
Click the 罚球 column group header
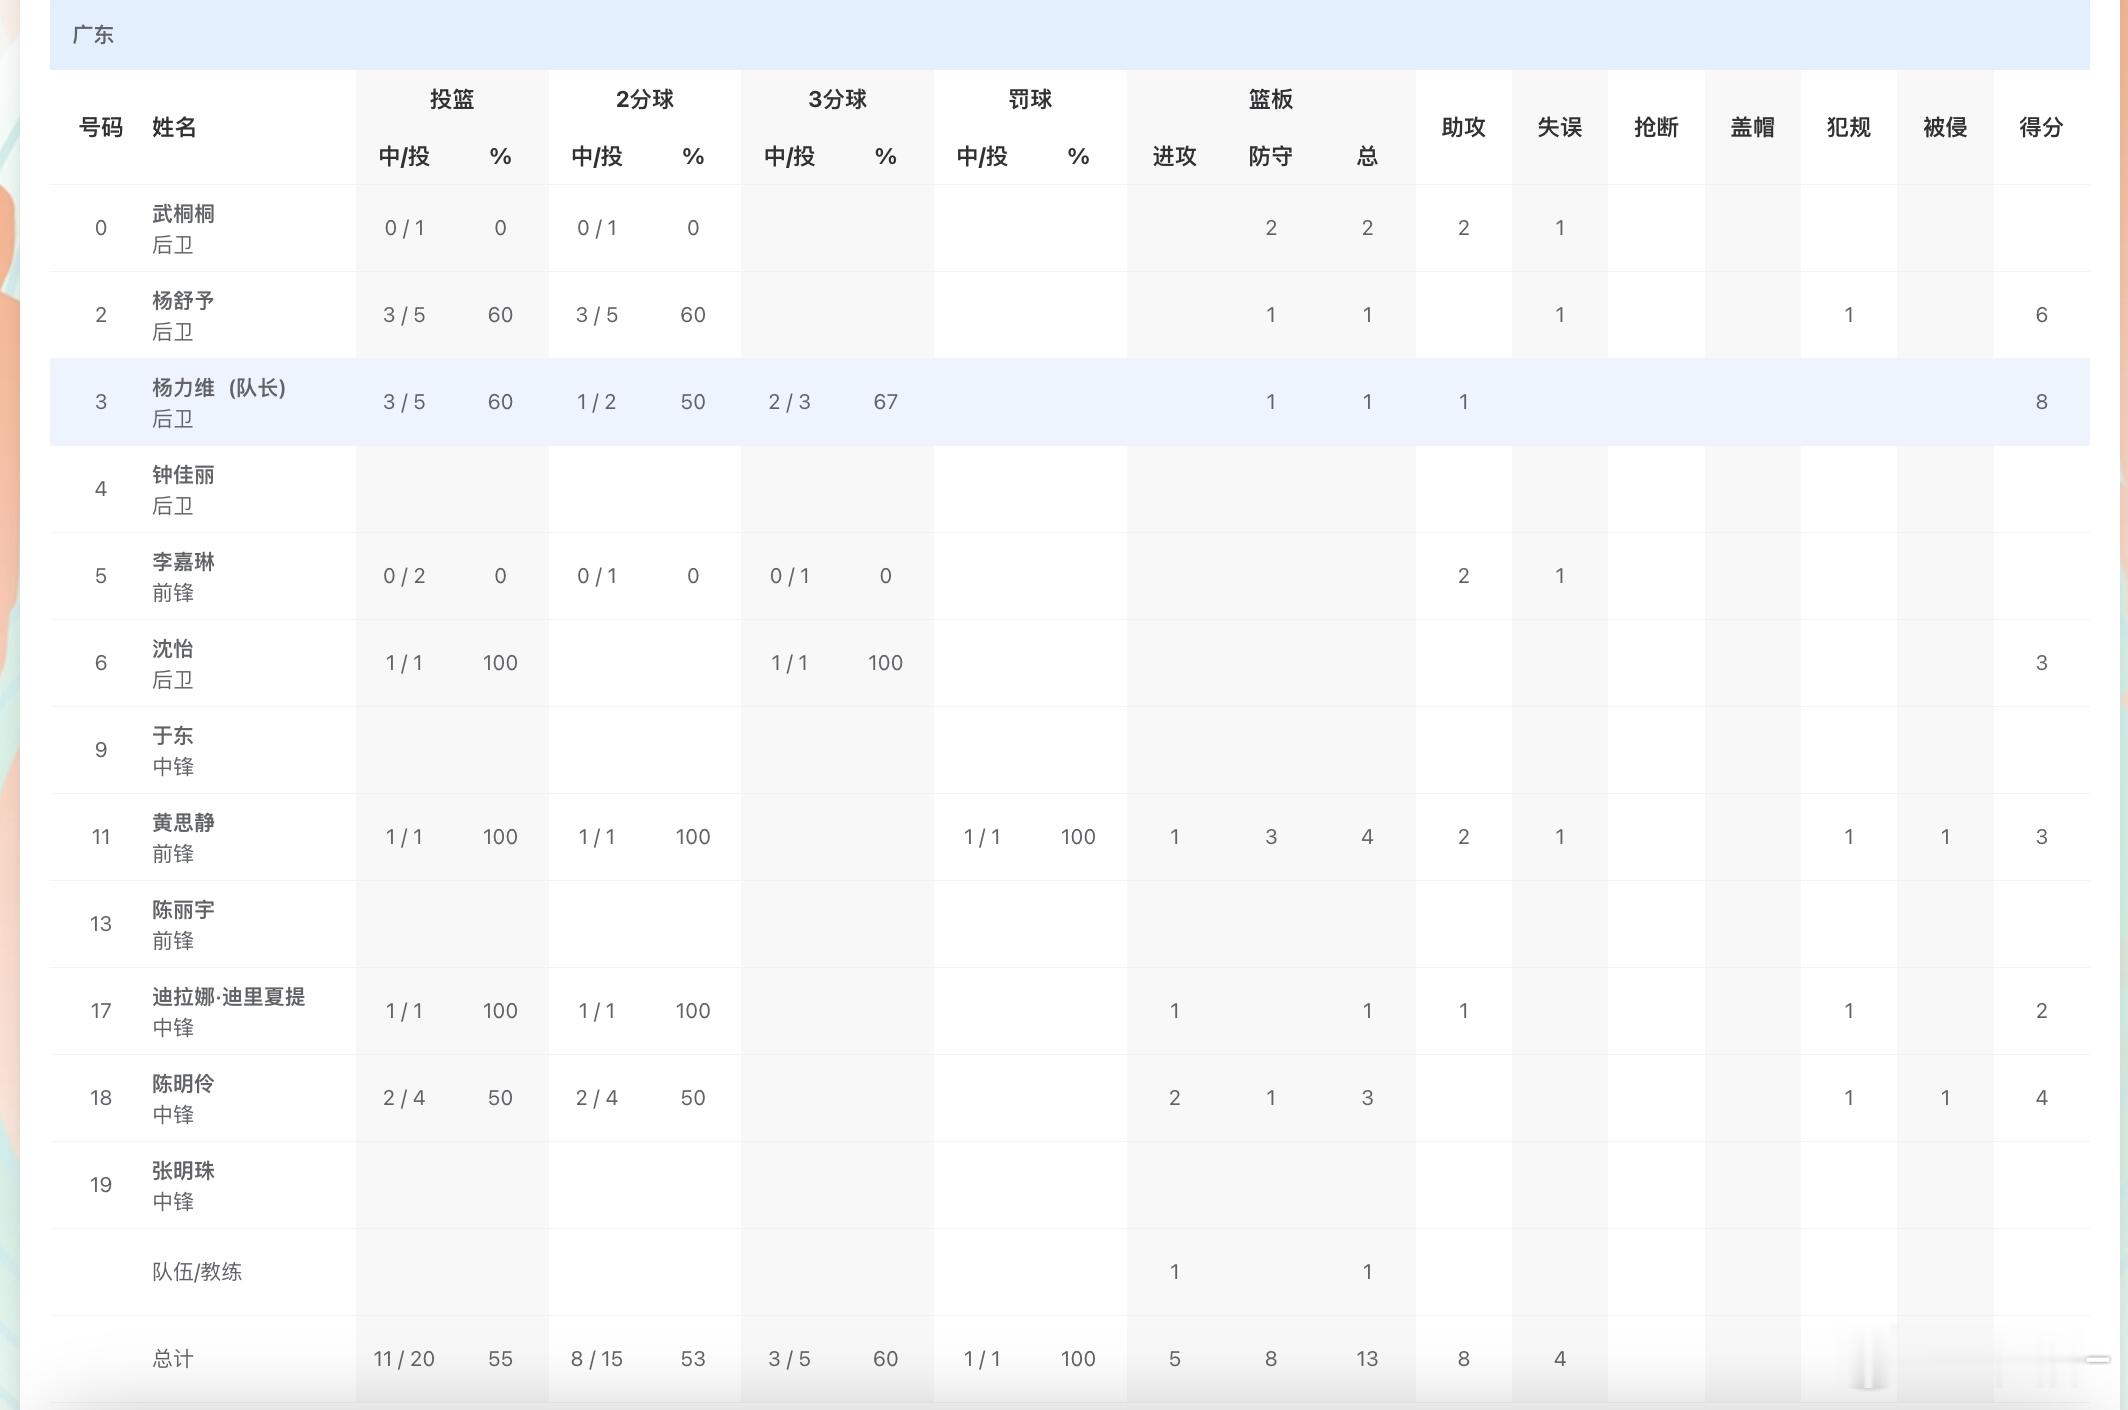1030,99
